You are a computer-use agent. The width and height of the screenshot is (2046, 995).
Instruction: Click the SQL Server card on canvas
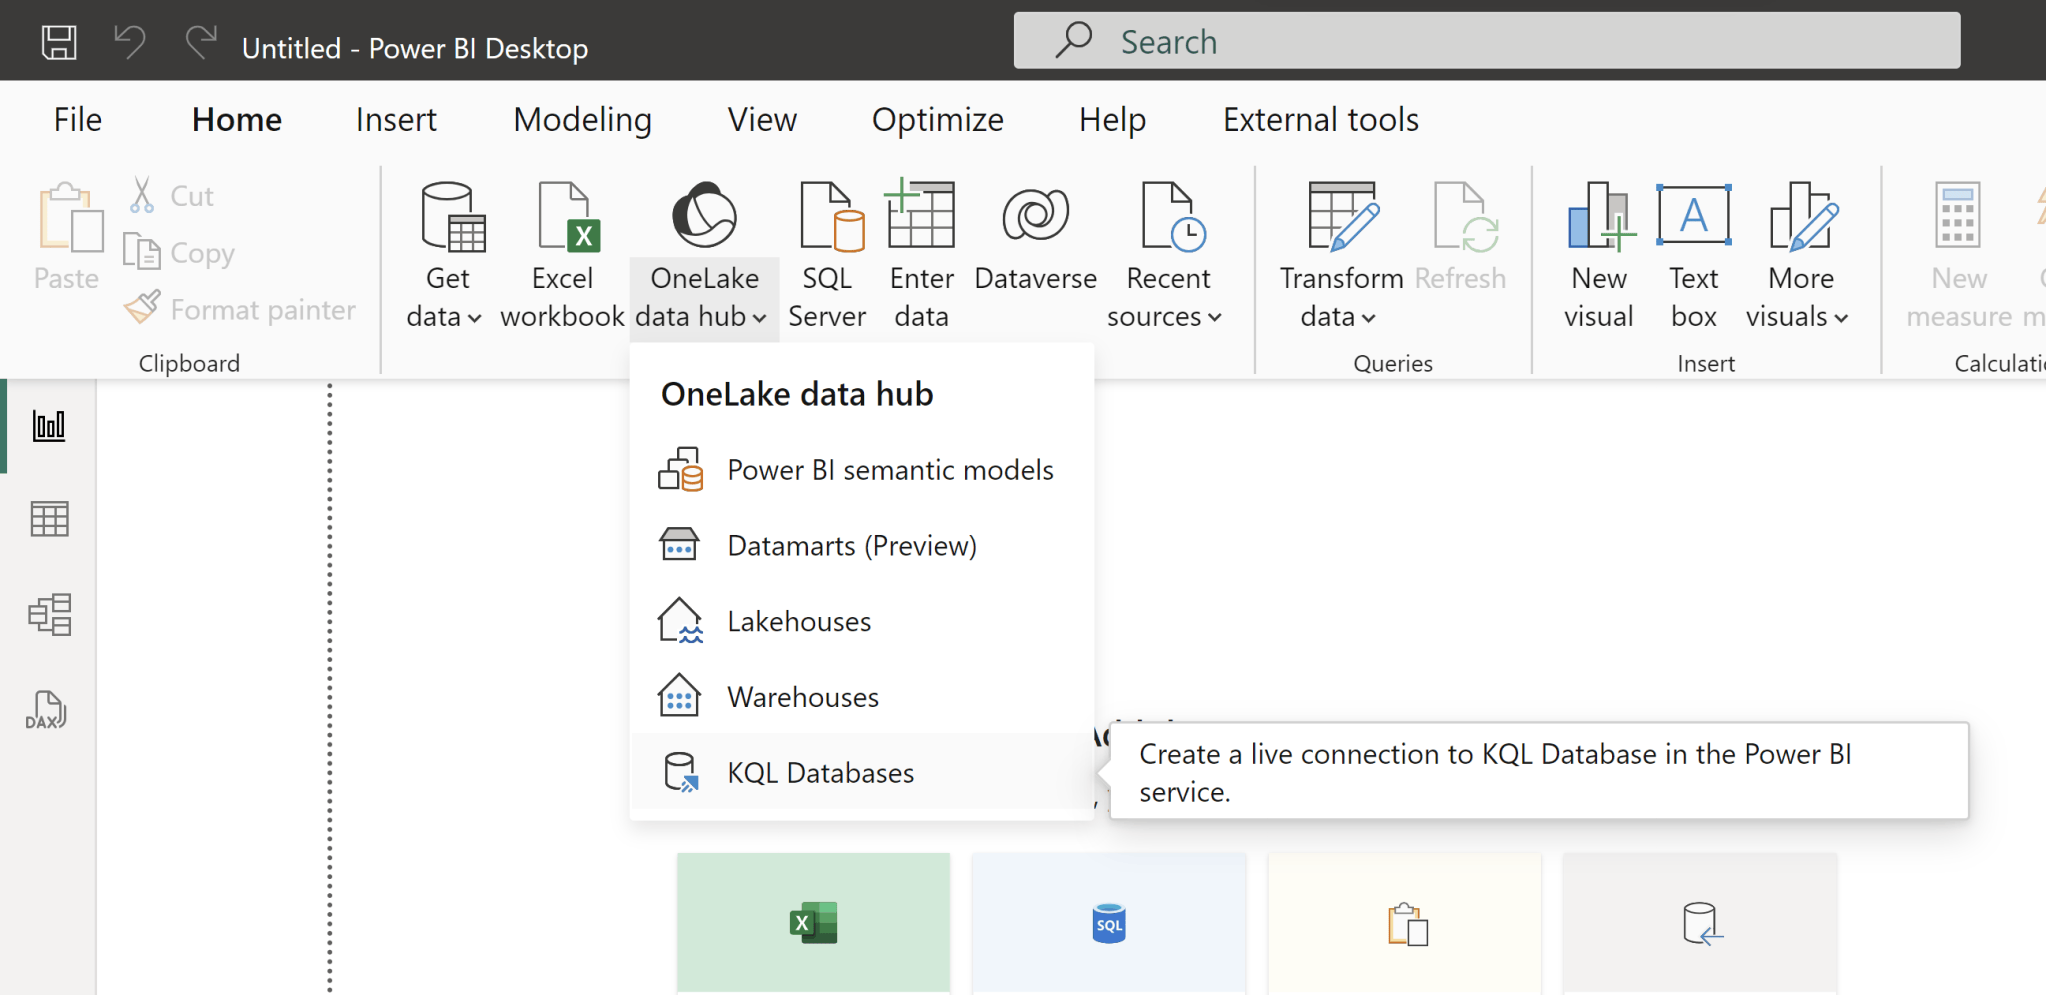[1108, 922]
